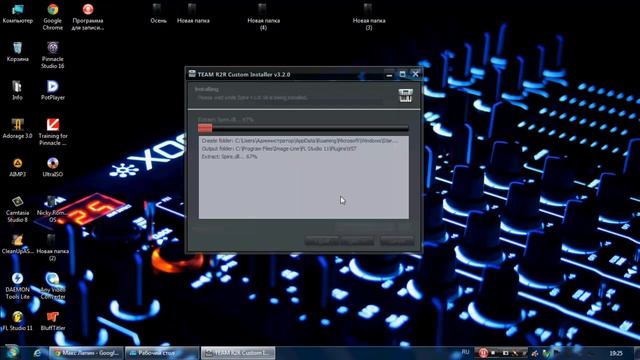Click the 'Create folder:' log line

coord(299,141)
